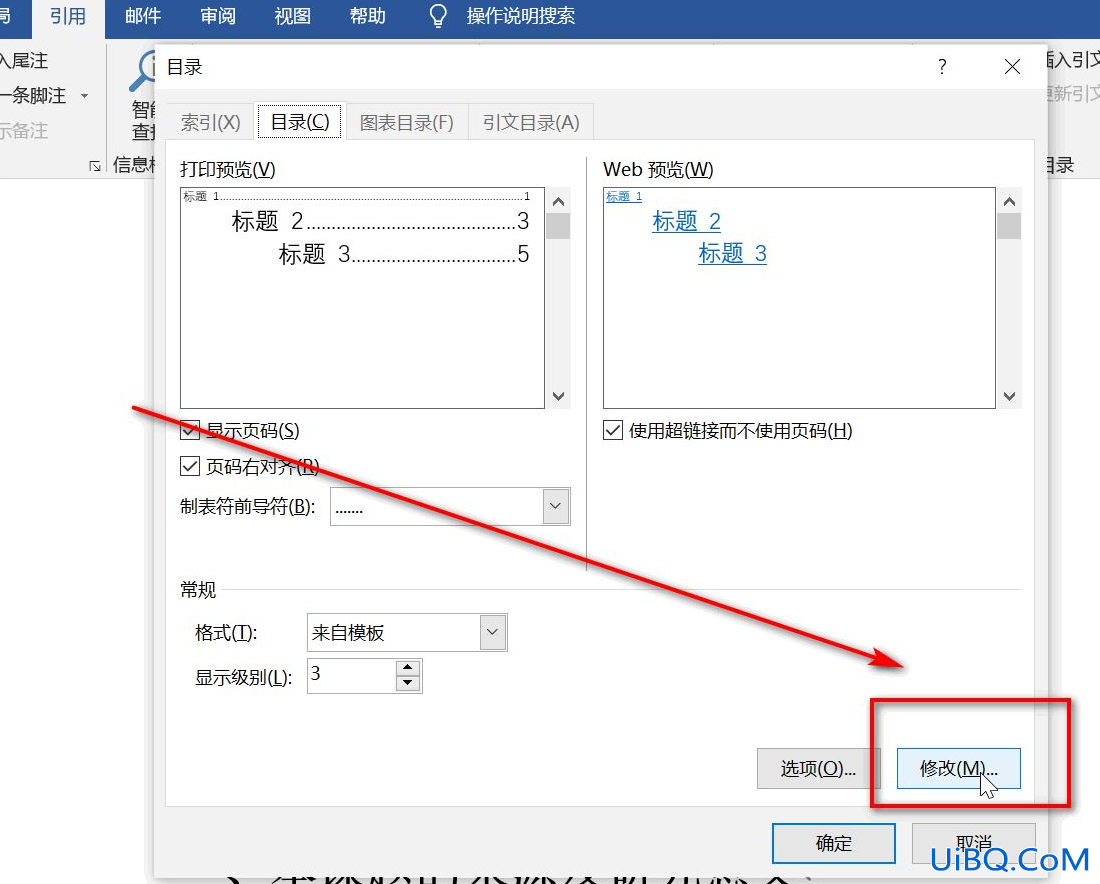The height and width of the screenshot is (884, 1100).
Task: Open the 引用 ribbon tab
Action: 68,15
